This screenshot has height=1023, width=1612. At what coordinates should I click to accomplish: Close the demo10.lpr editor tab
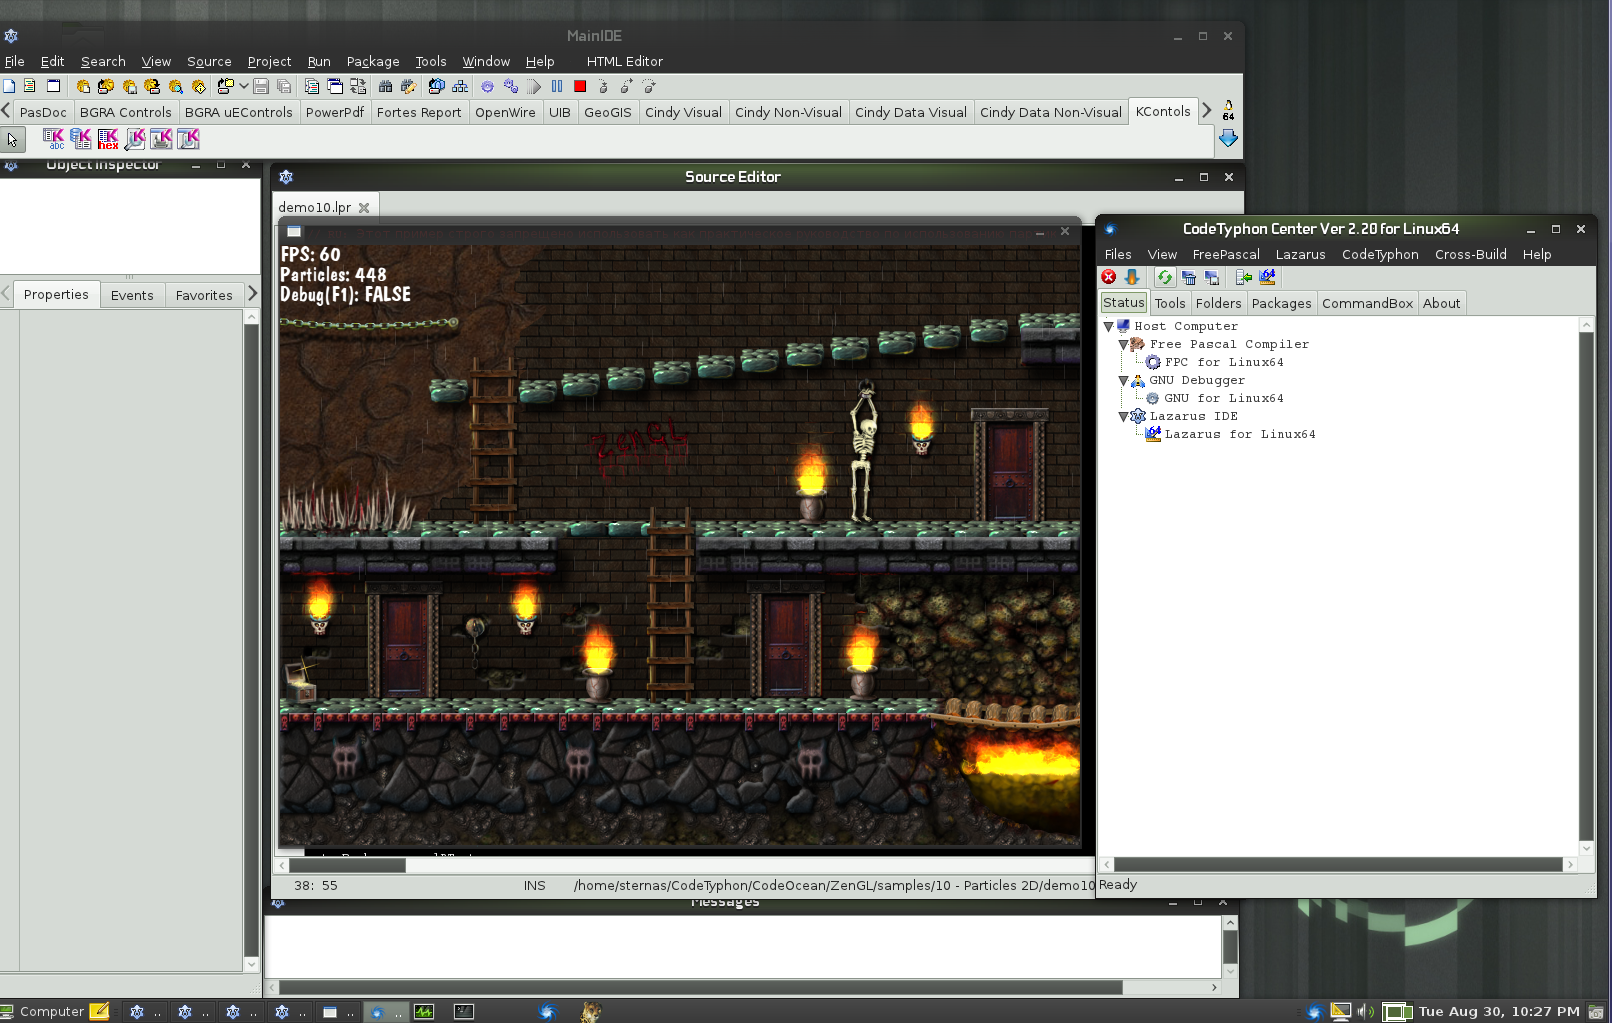(x=364, y=208)
